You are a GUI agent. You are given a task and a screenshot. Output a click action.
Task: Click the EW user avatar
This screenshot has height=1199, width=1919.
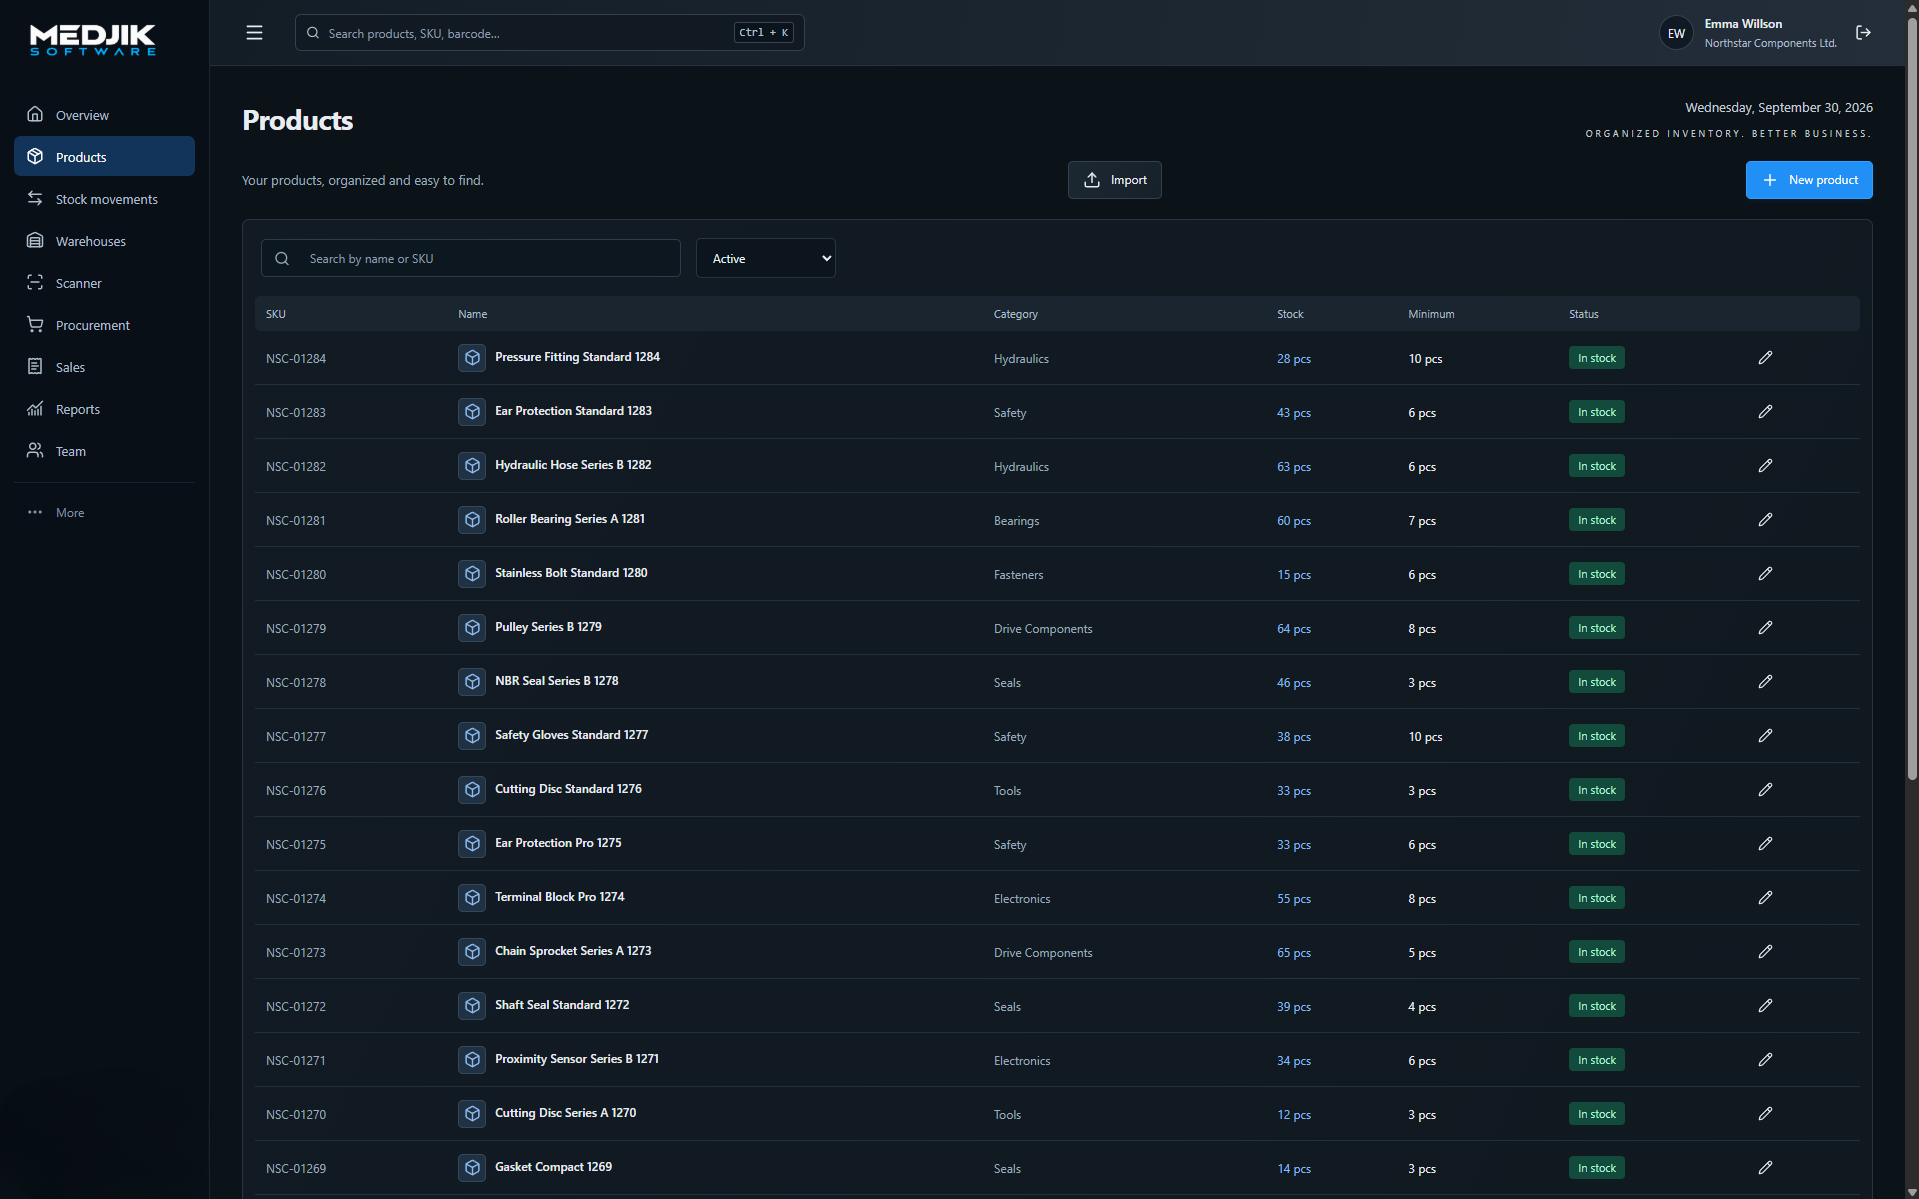[1676, 33]
